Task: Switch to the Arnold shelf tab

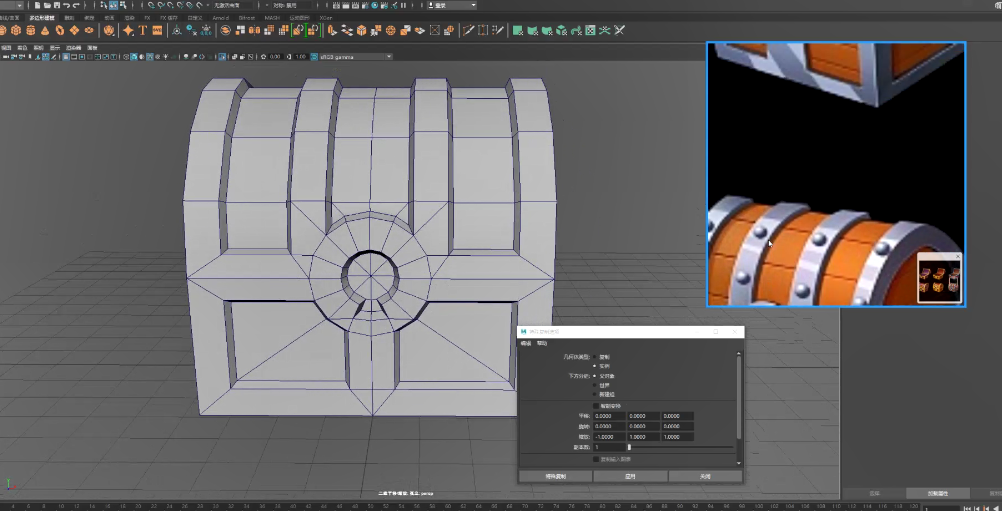Action: pos(220,17)
